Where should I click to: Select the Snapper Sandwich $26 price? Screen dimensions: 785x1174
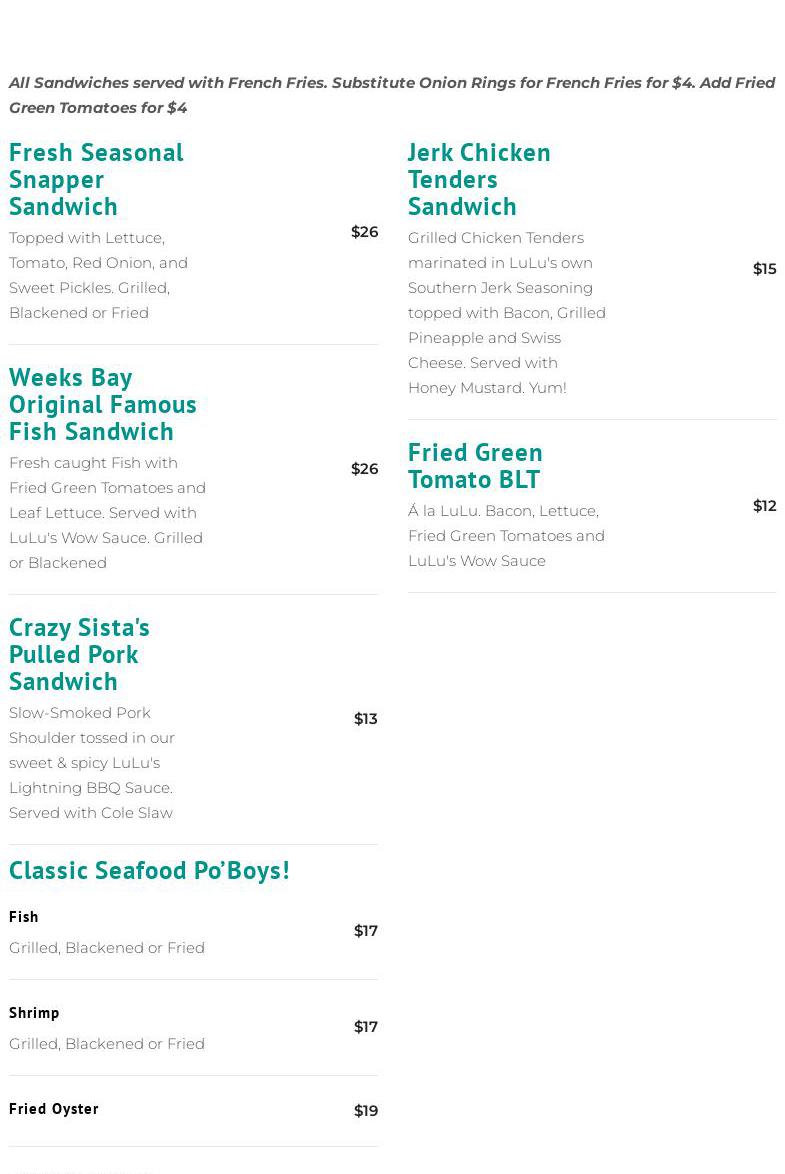click(x=364, y=232)
